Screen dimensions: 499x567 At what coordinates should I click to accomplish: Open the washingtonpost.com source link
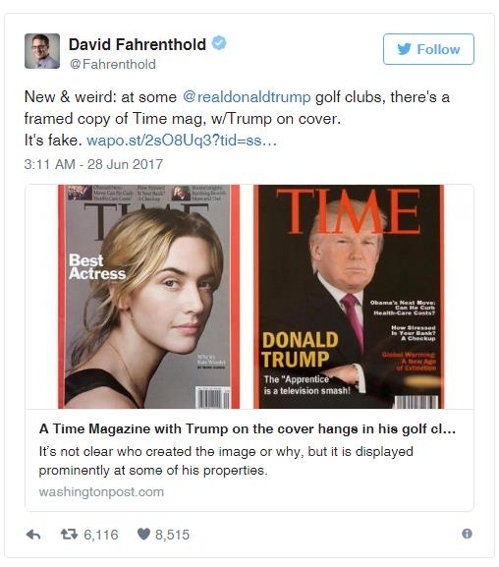coord(101,492)
